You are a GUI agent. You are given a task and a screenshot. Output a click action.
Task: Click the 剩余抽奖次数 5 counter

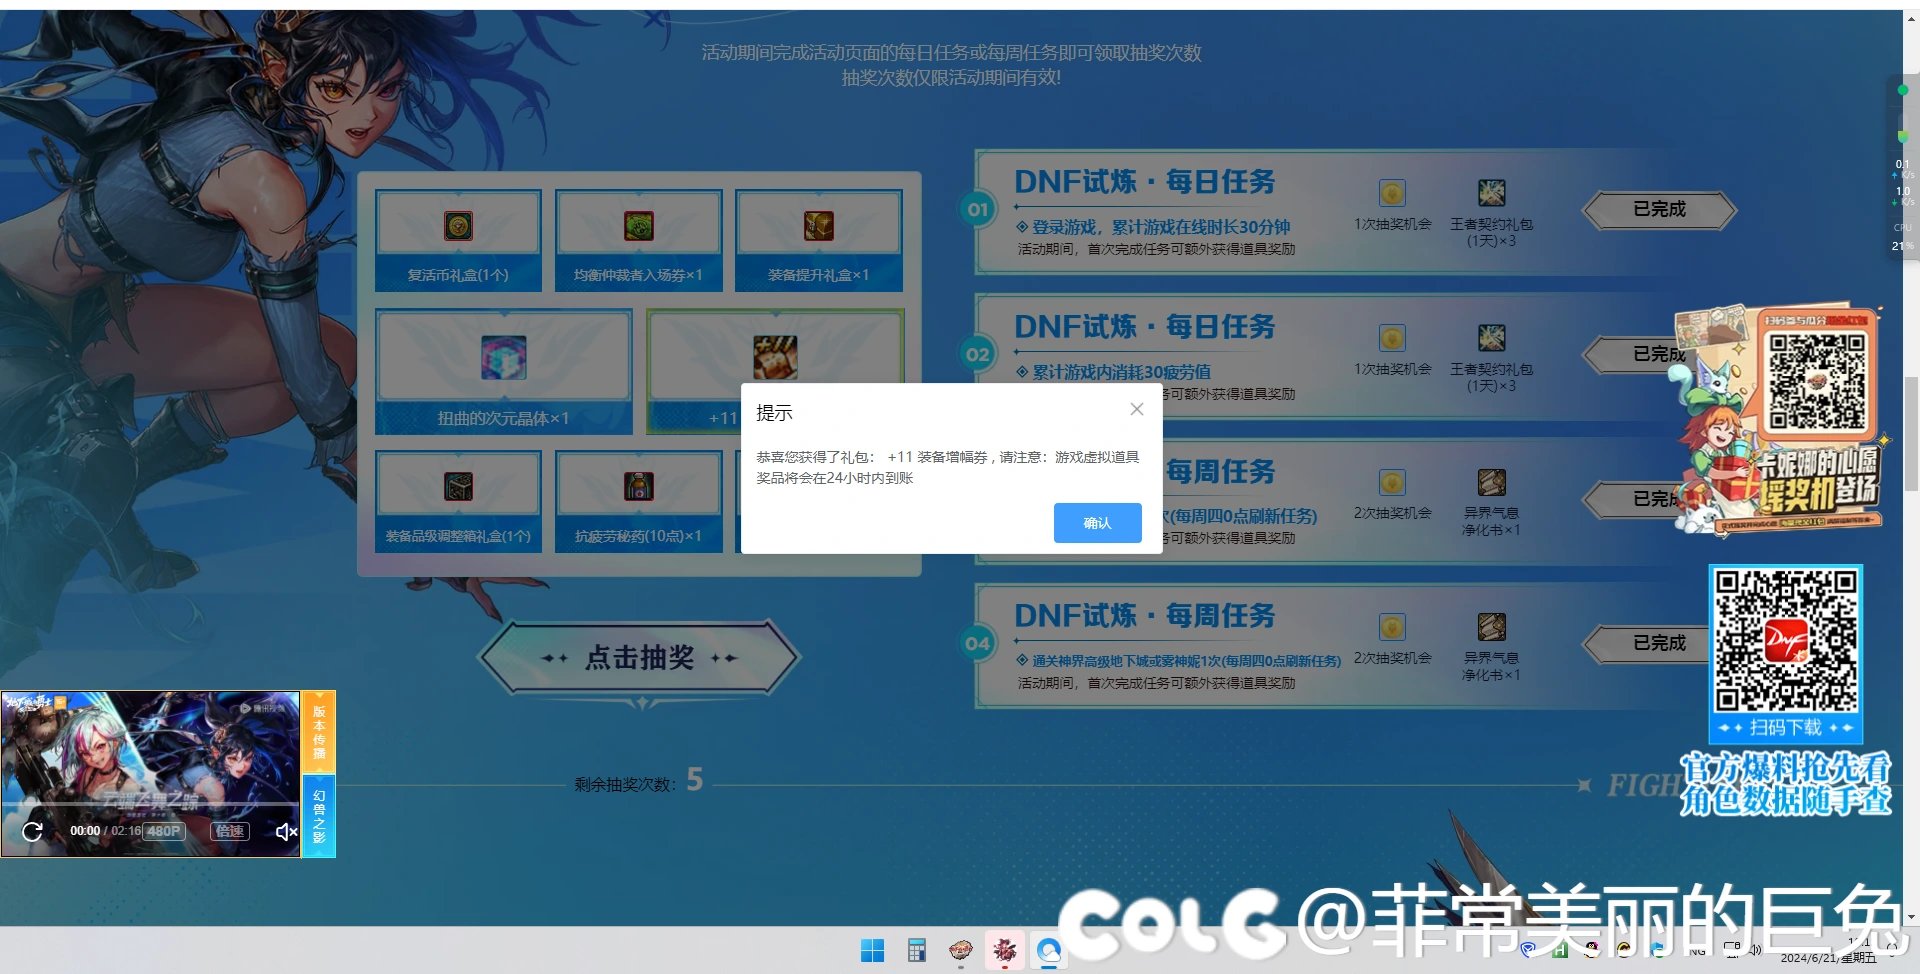[x=639, y=781]
